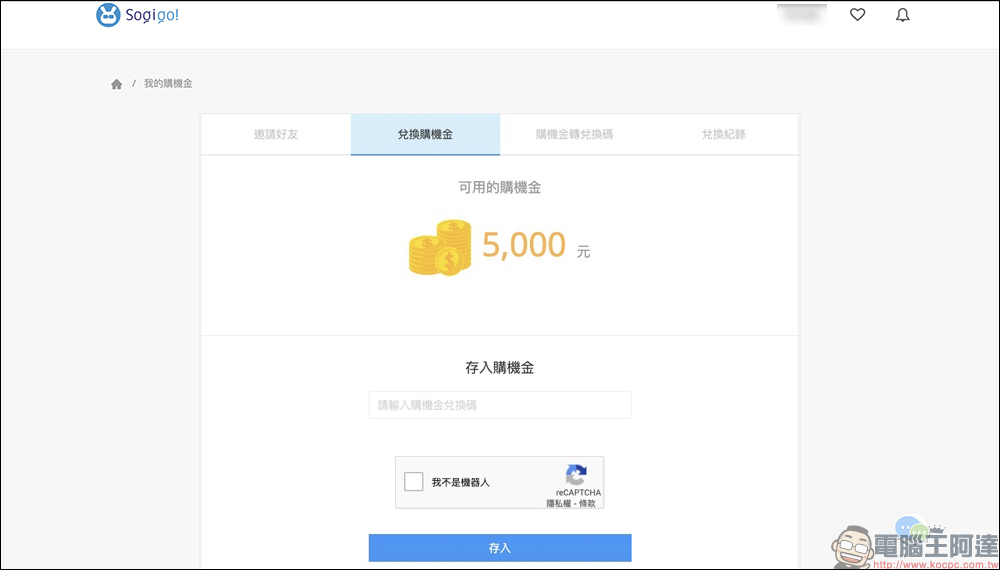Open reCAPTCHA 條款 link

[x=587, y=503]
